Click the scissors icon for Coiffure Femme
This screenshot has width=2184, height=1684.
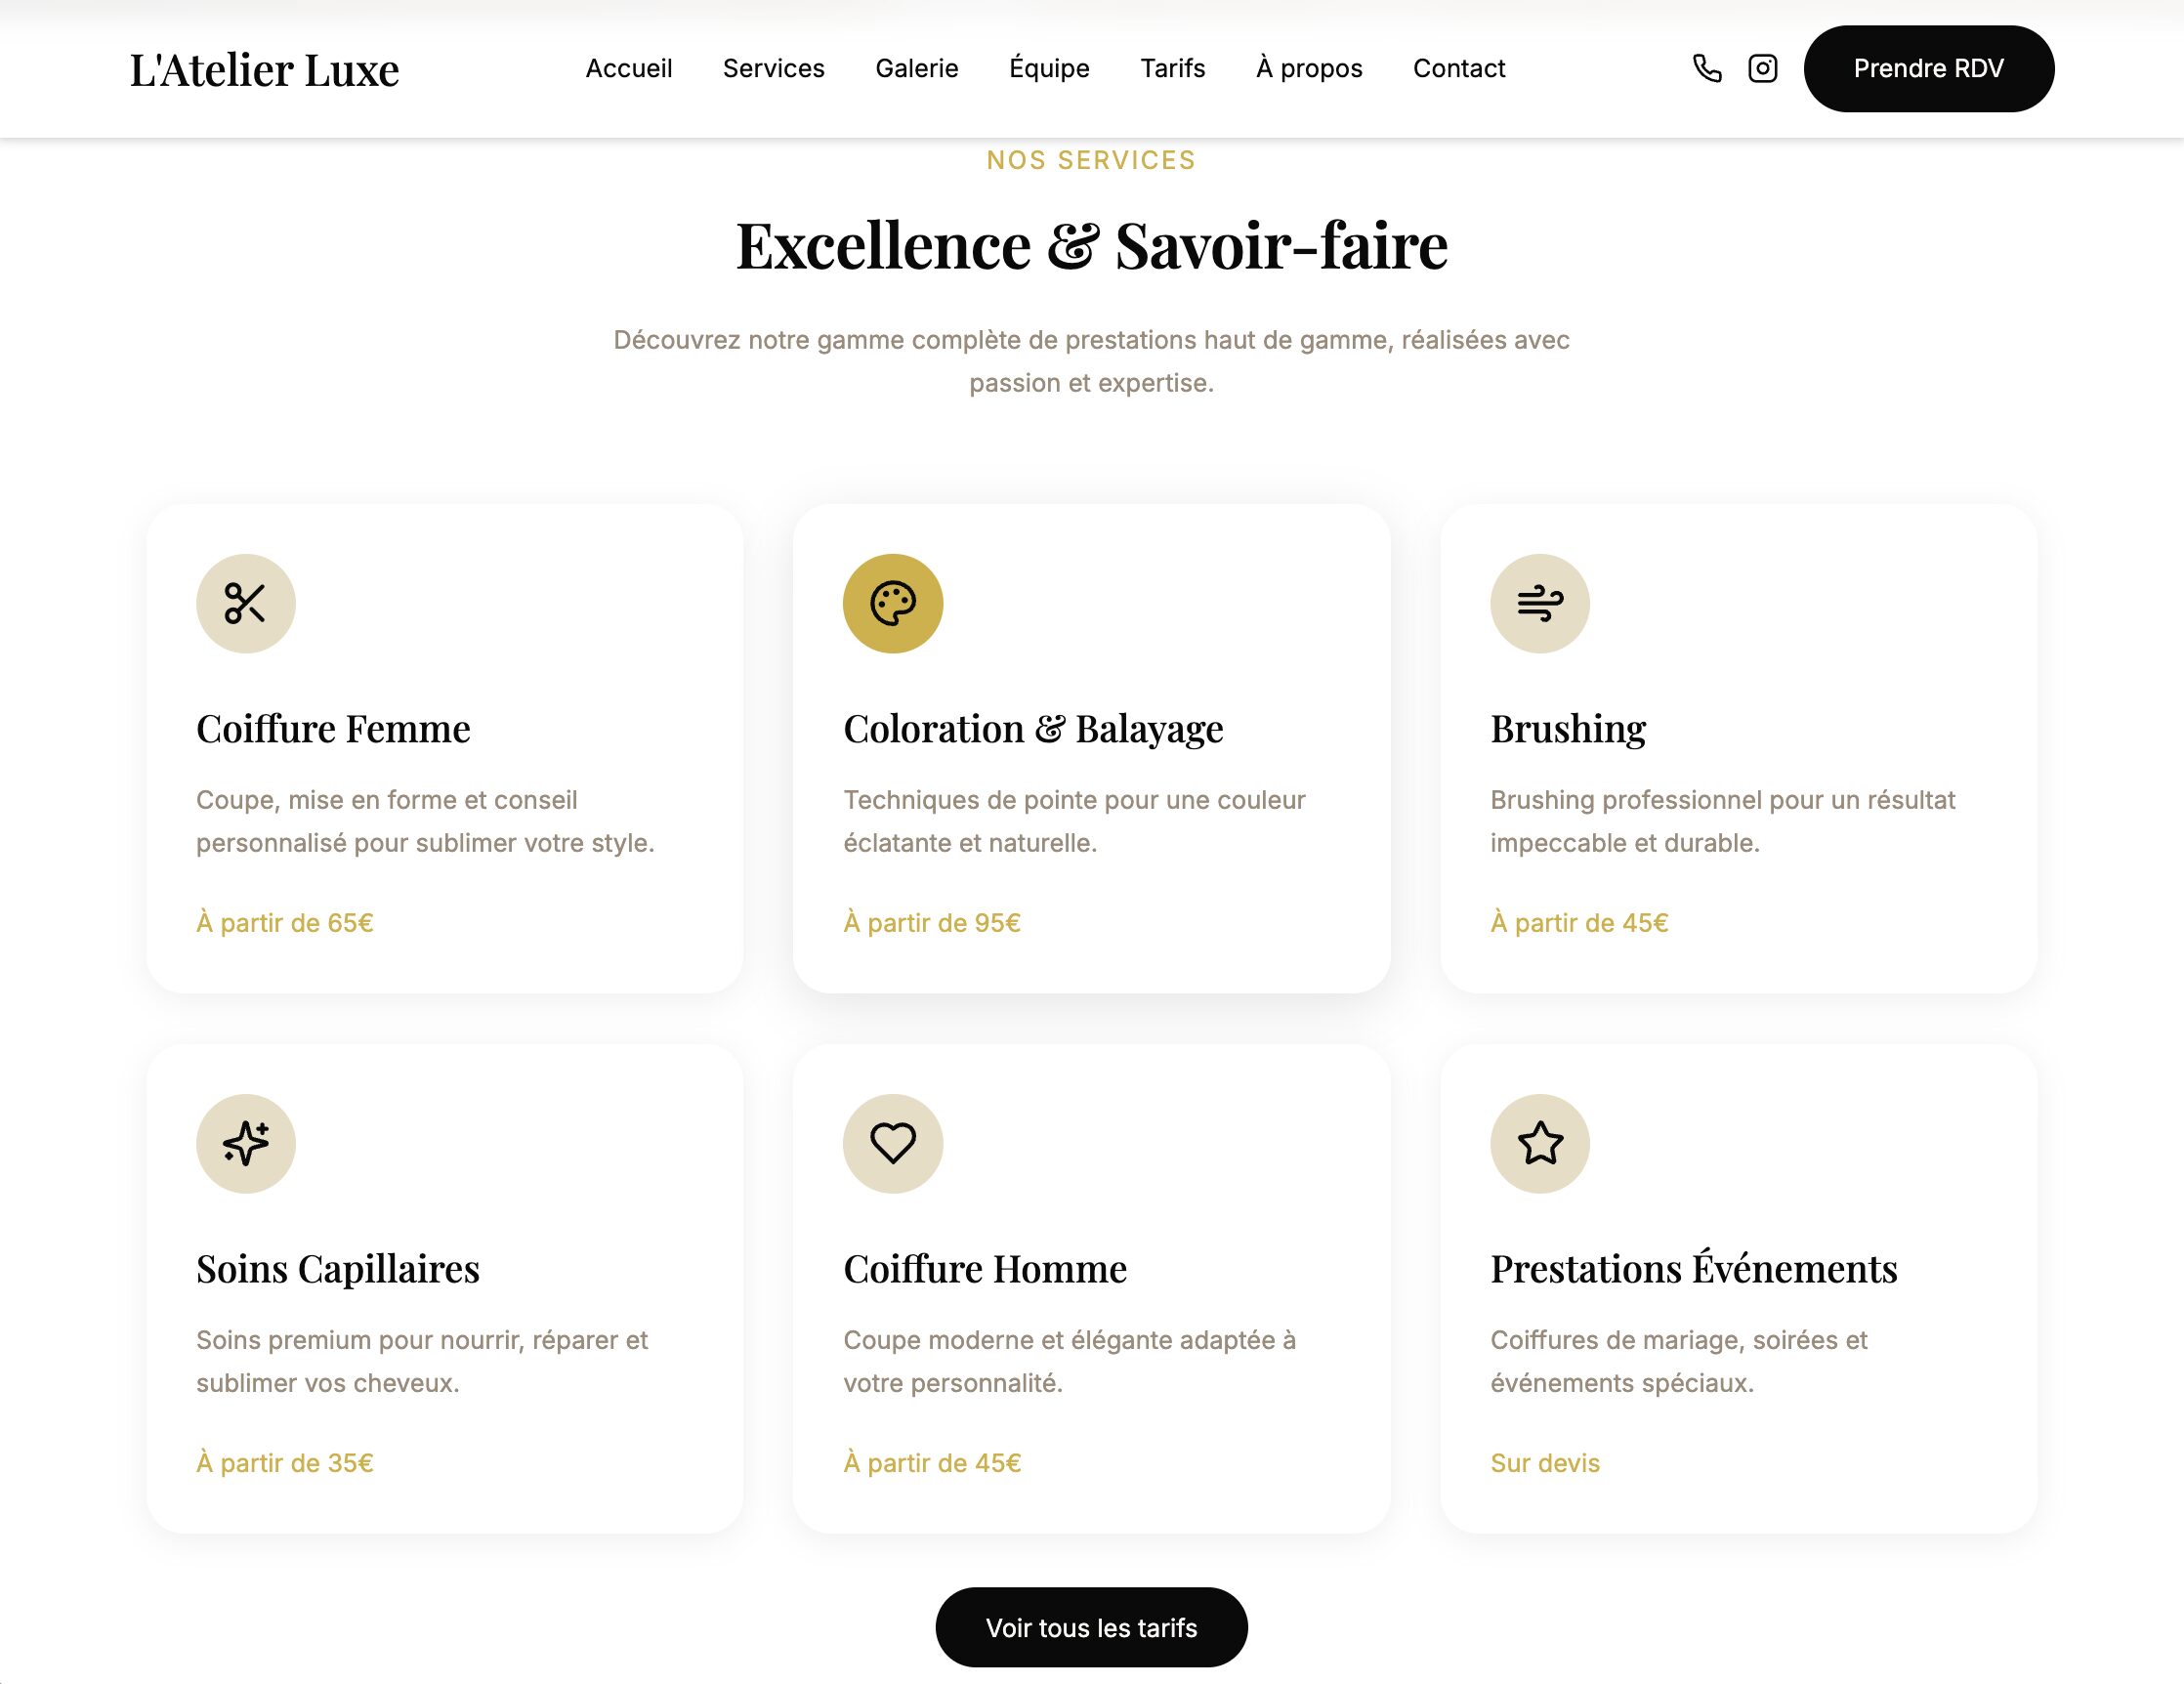pos(245,604)
